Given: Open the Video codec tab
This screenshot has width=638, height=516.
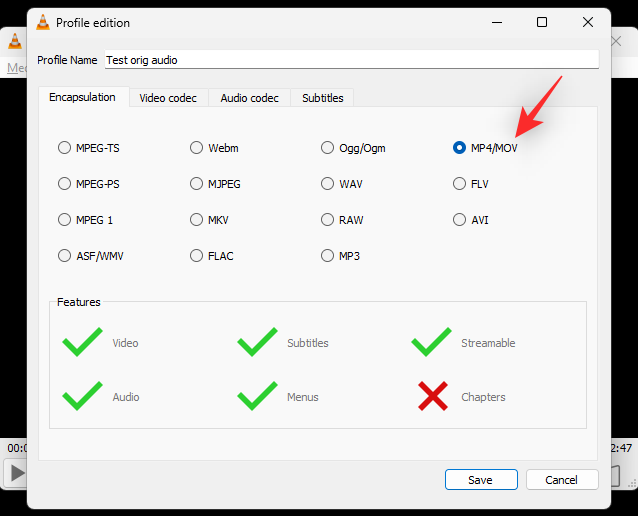Looking at the screenshot, I should (168, 98).
